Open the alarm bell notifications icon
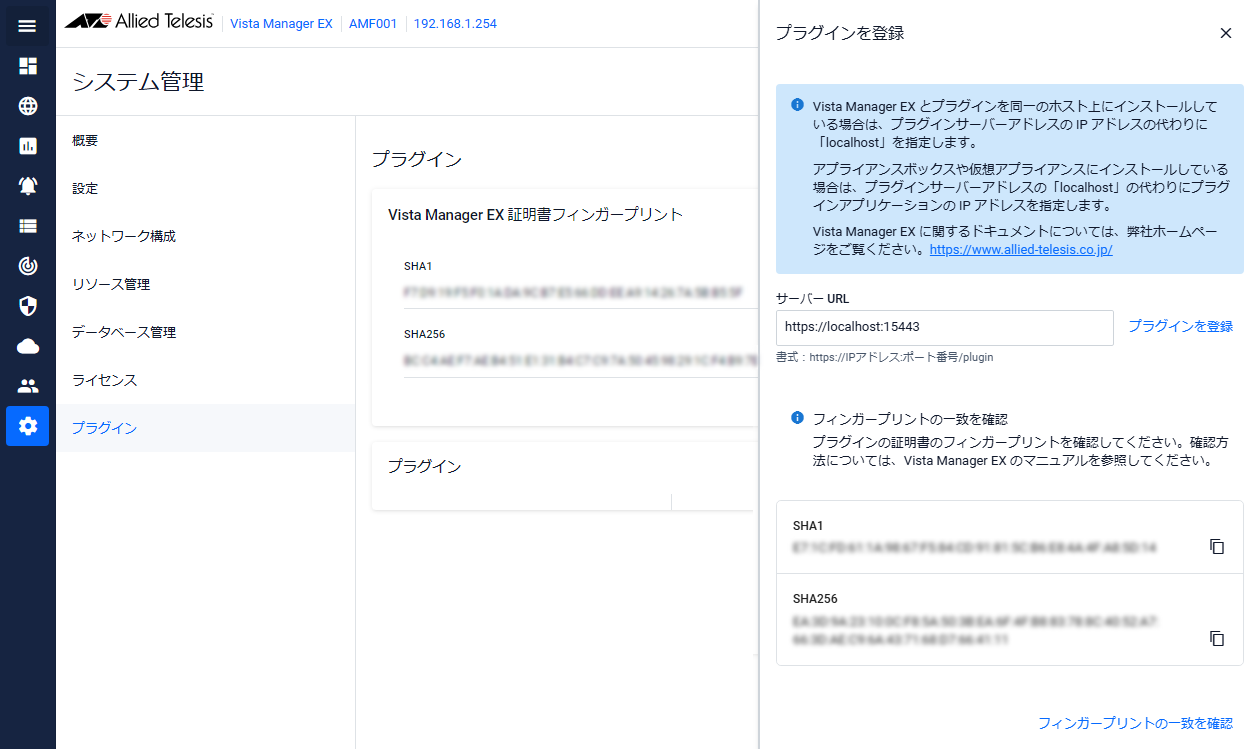 [27, 186]
